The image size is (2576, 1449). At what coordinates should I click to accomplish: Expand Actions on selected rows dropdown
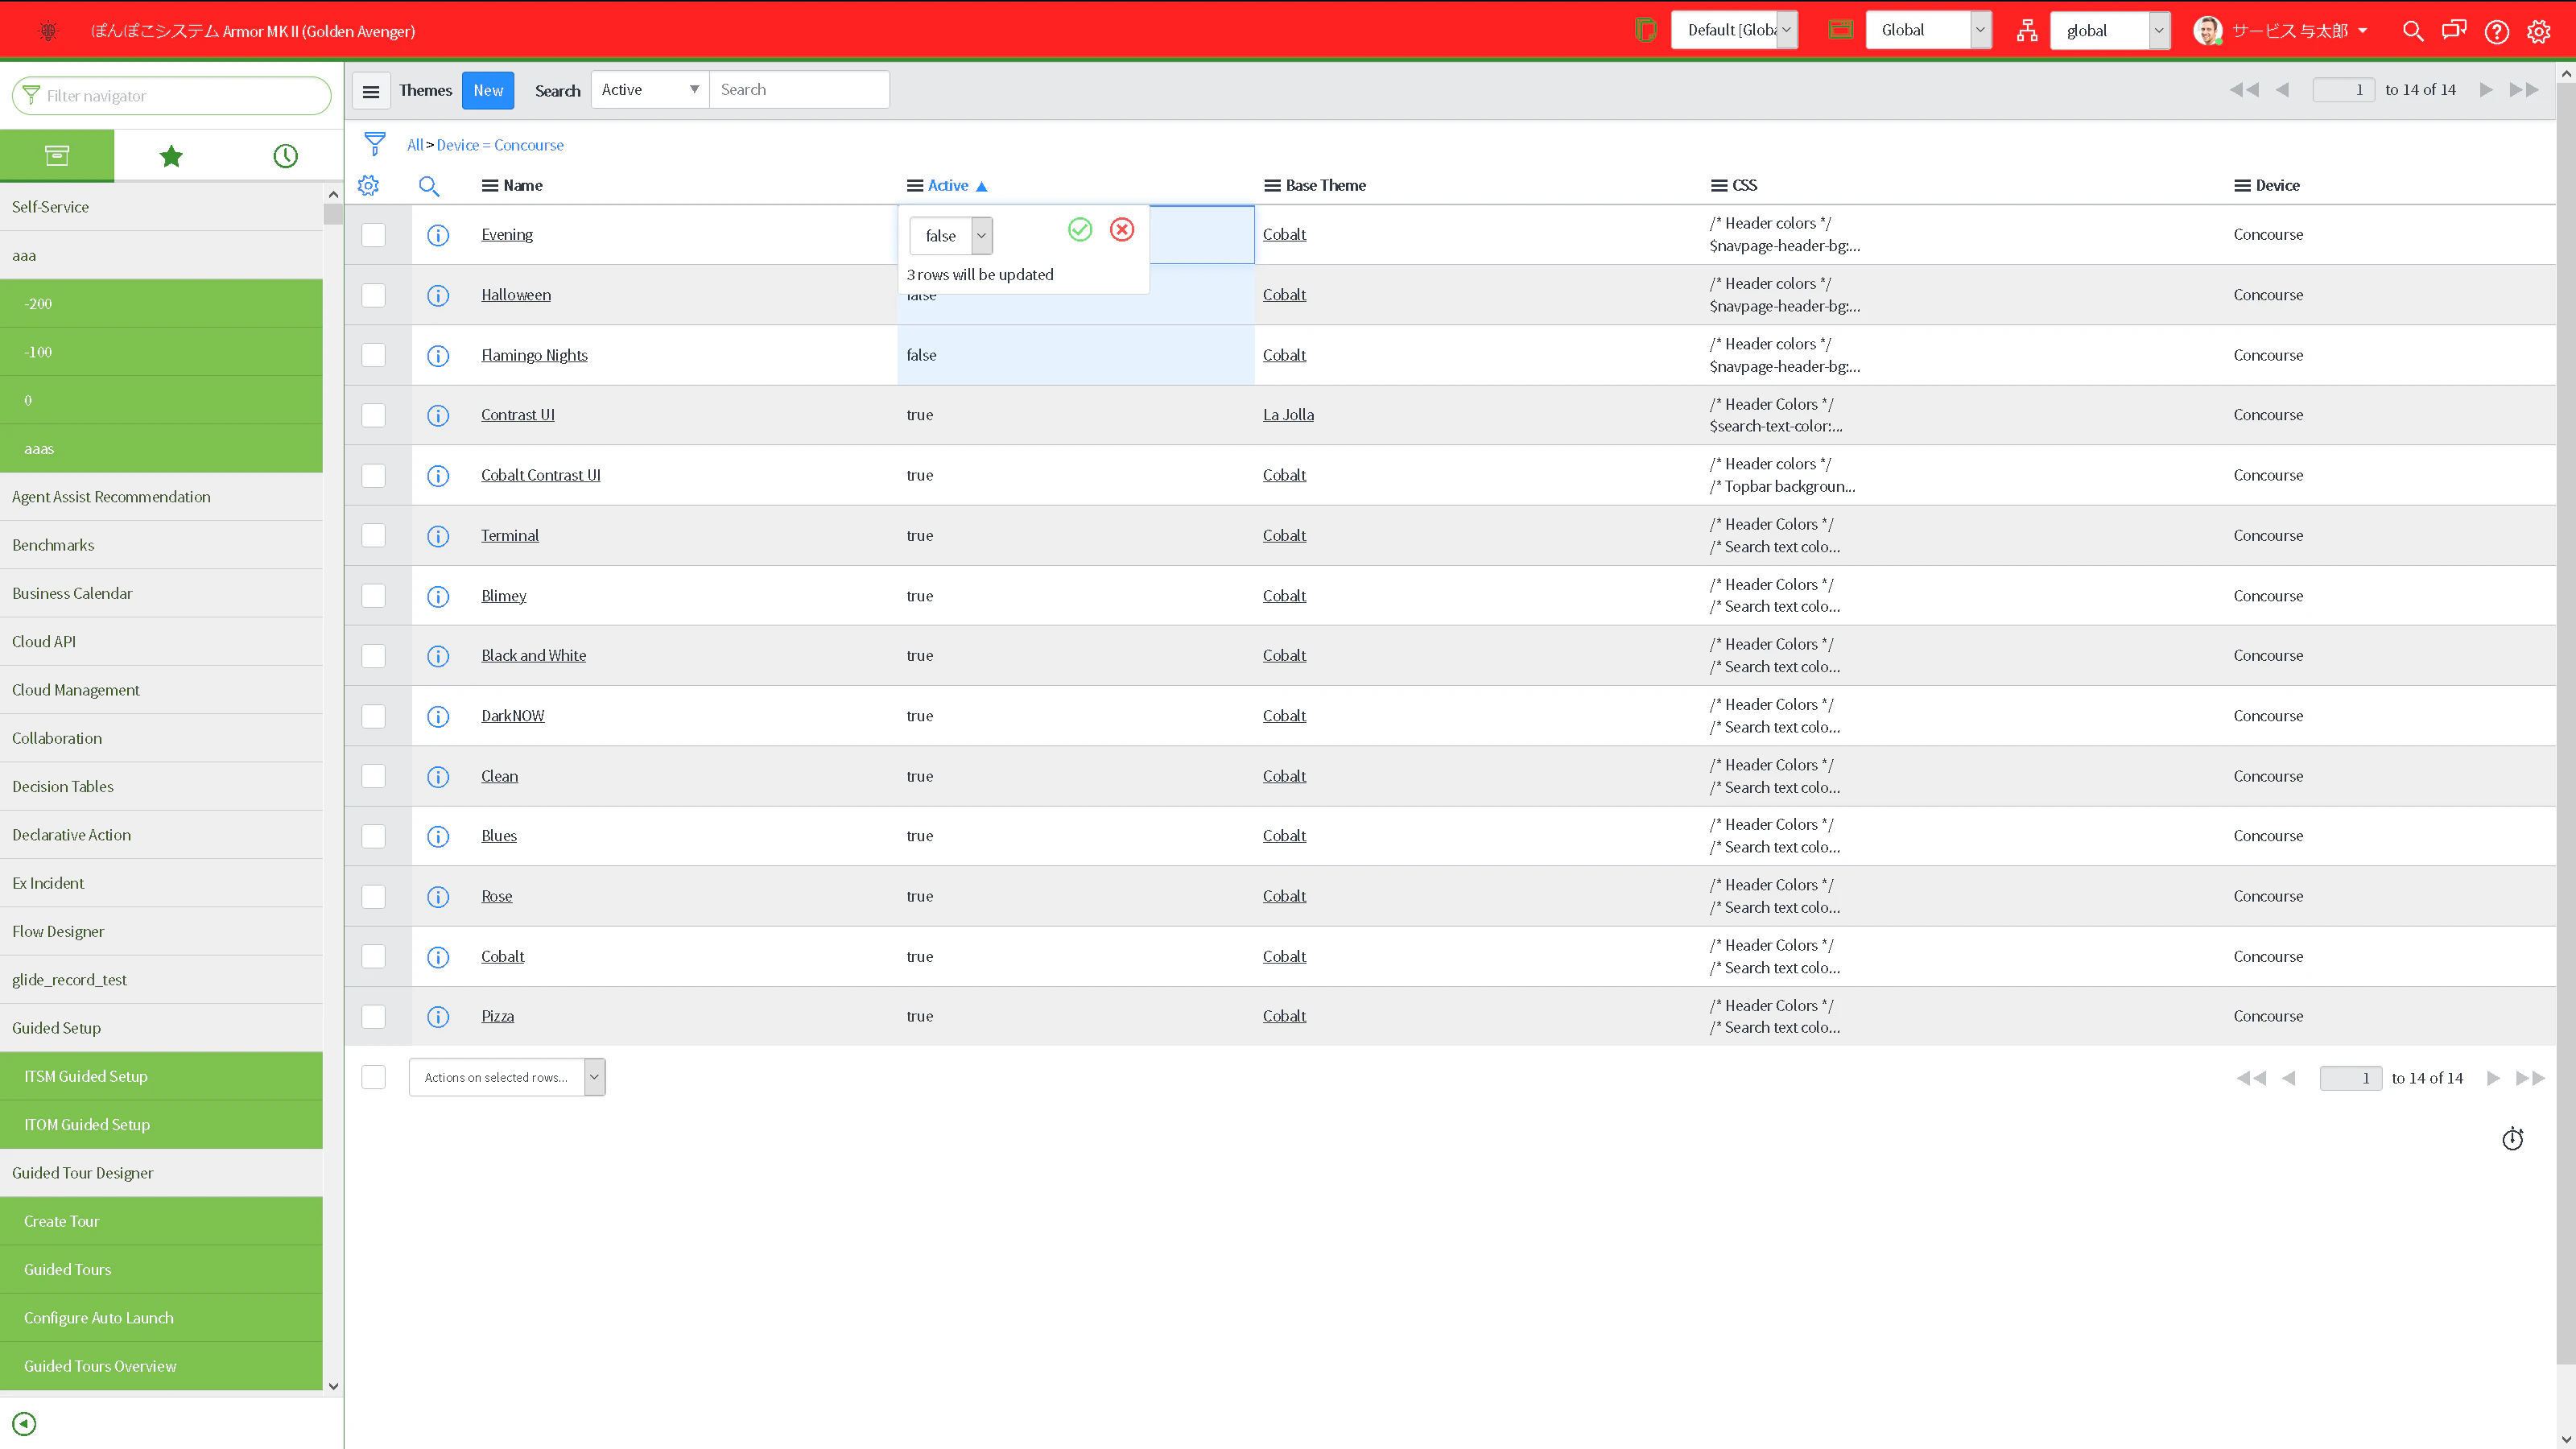tap(507, 1077)
